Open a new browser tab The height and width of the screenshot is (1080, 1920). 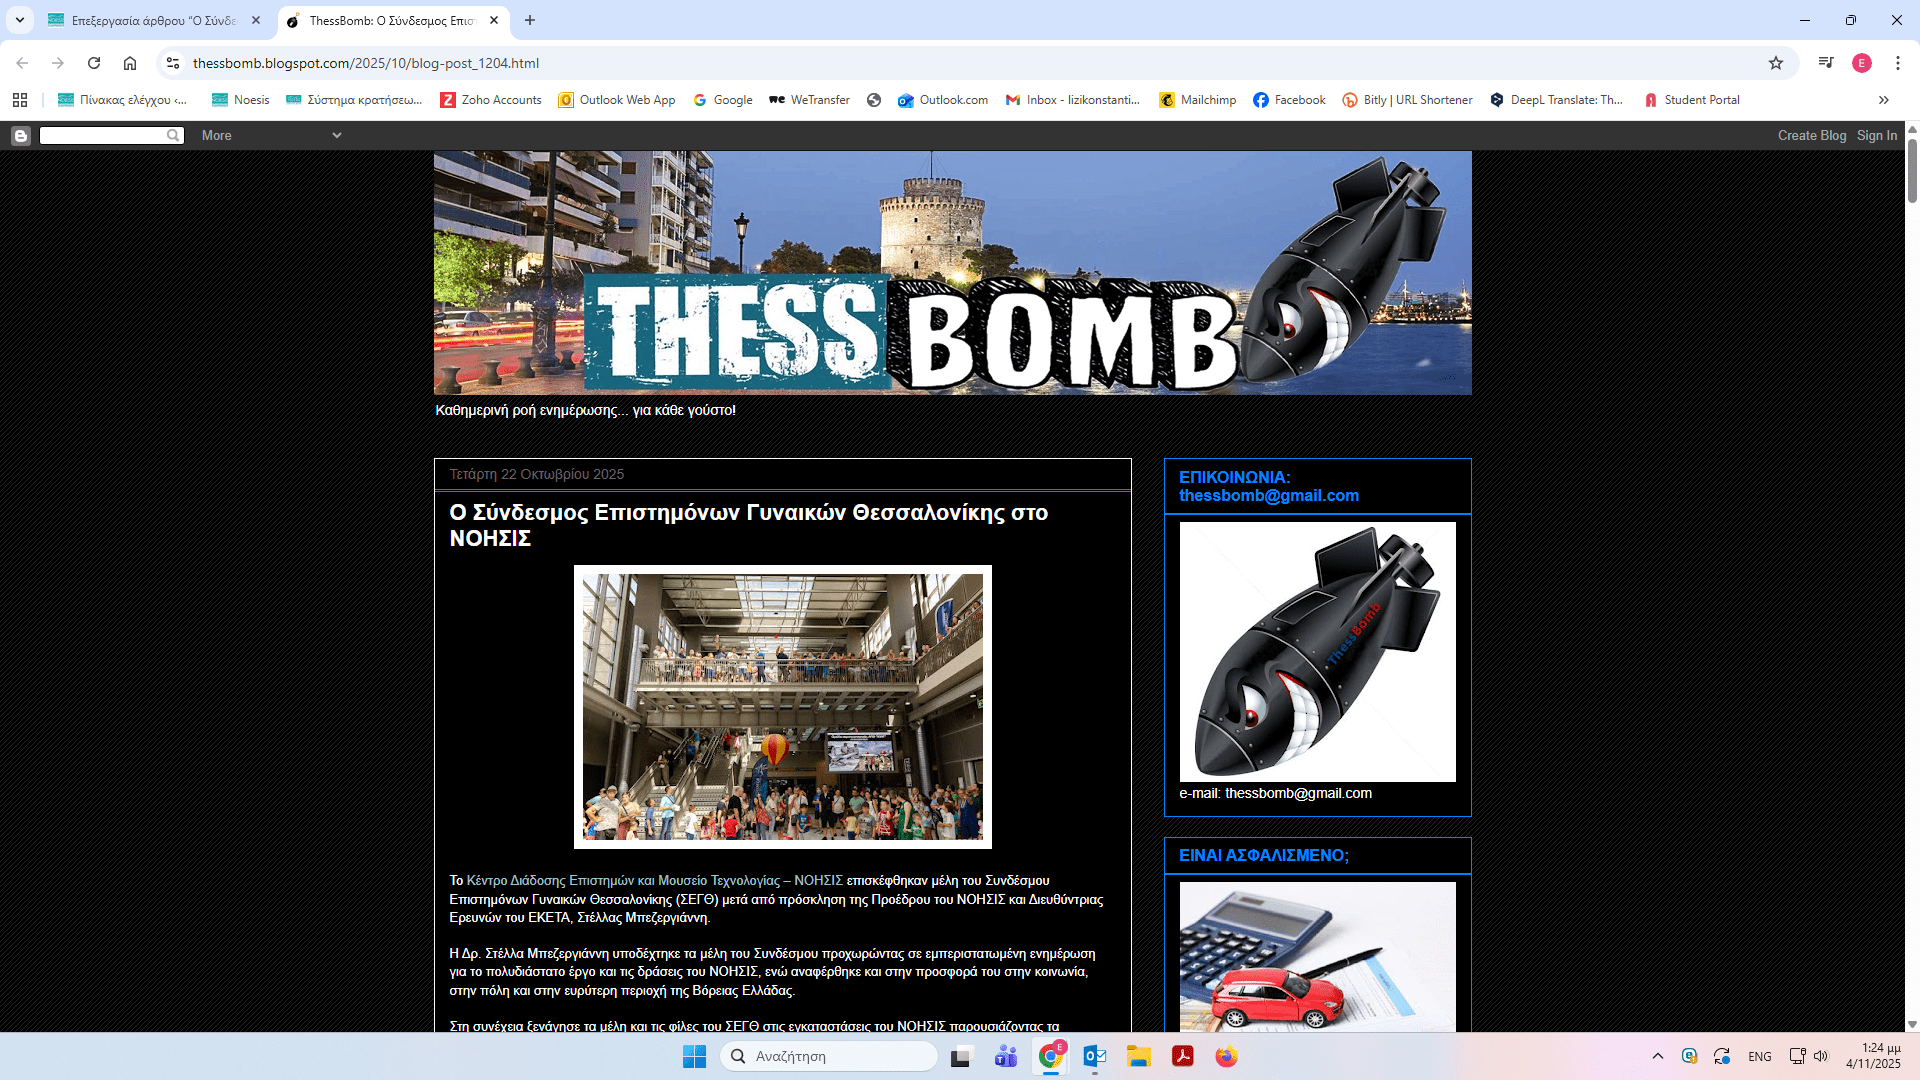pyautogui.click(x=530, y=20)
